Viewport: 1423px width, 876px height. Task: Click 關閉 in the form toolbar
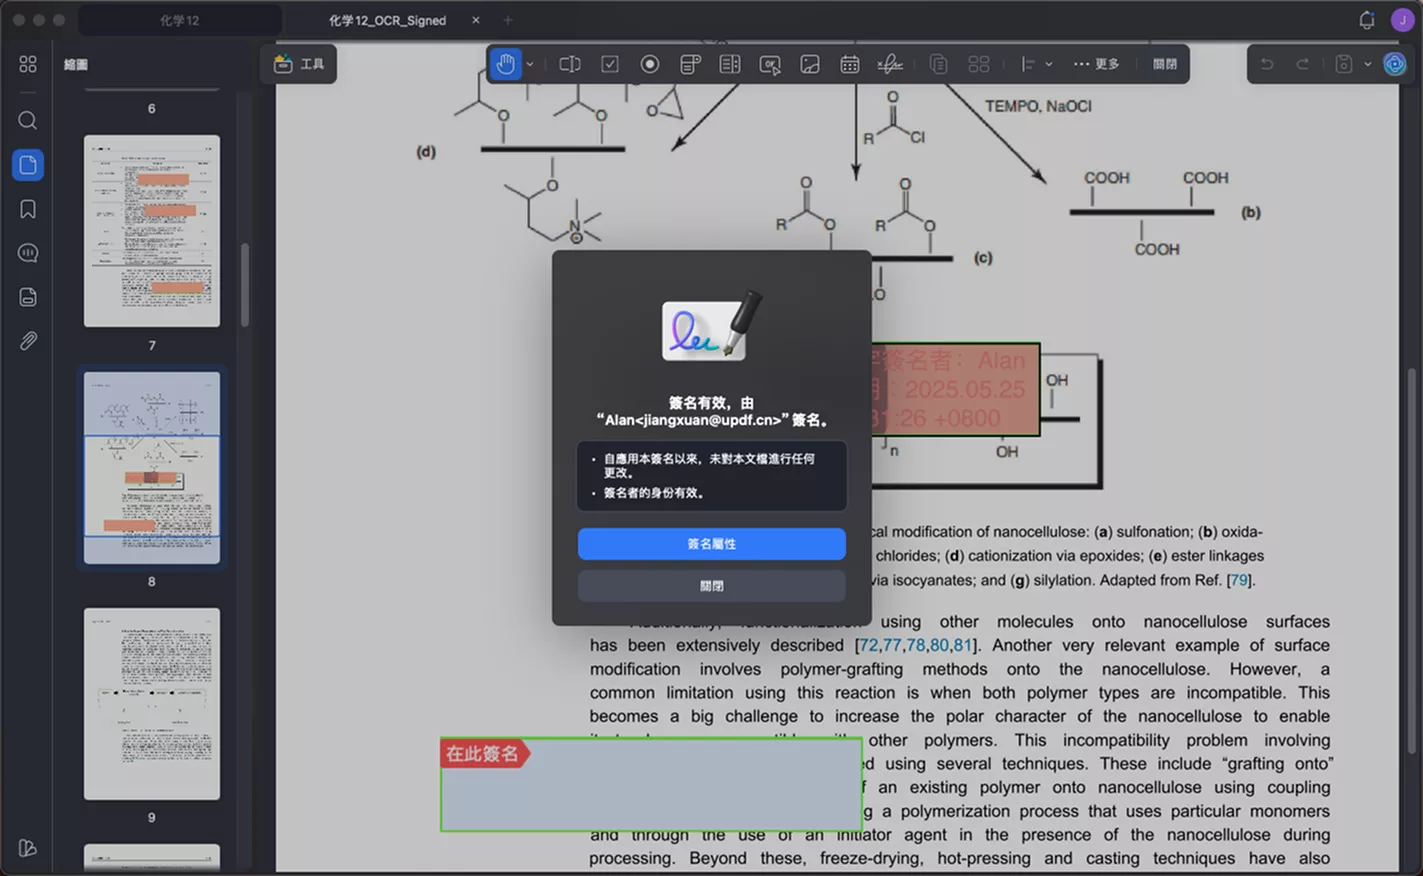tap(1165, 64)
